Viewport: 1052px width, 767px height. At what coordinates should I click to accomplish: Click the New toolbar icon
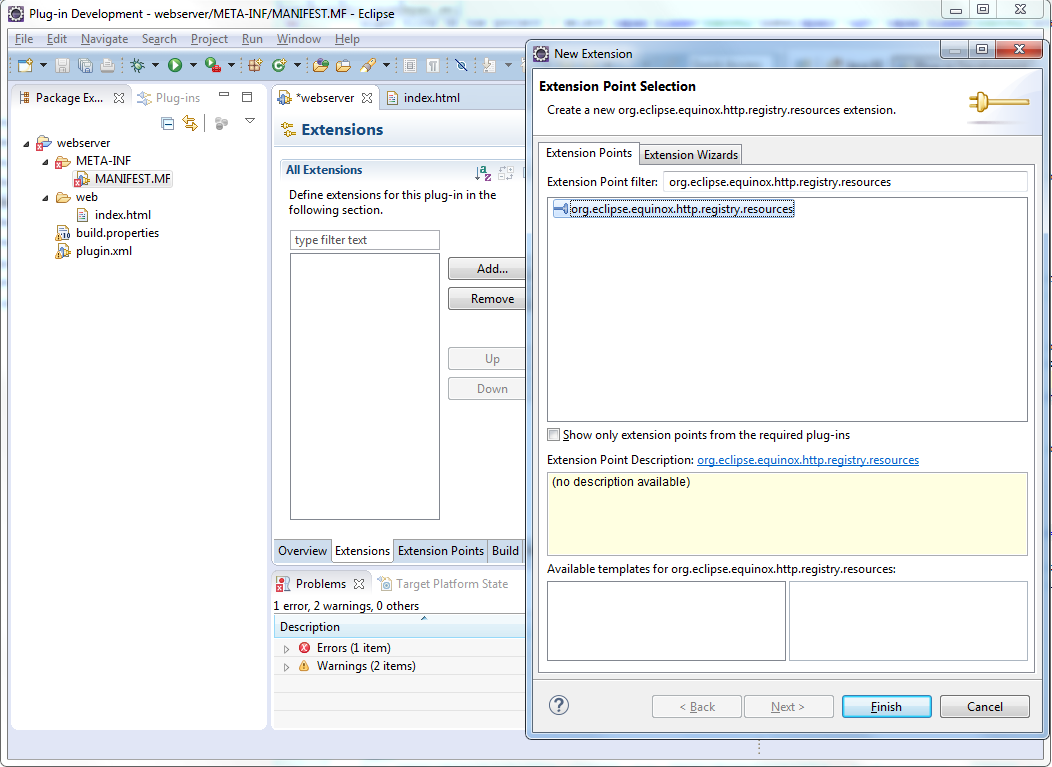[x=25, y=65]
